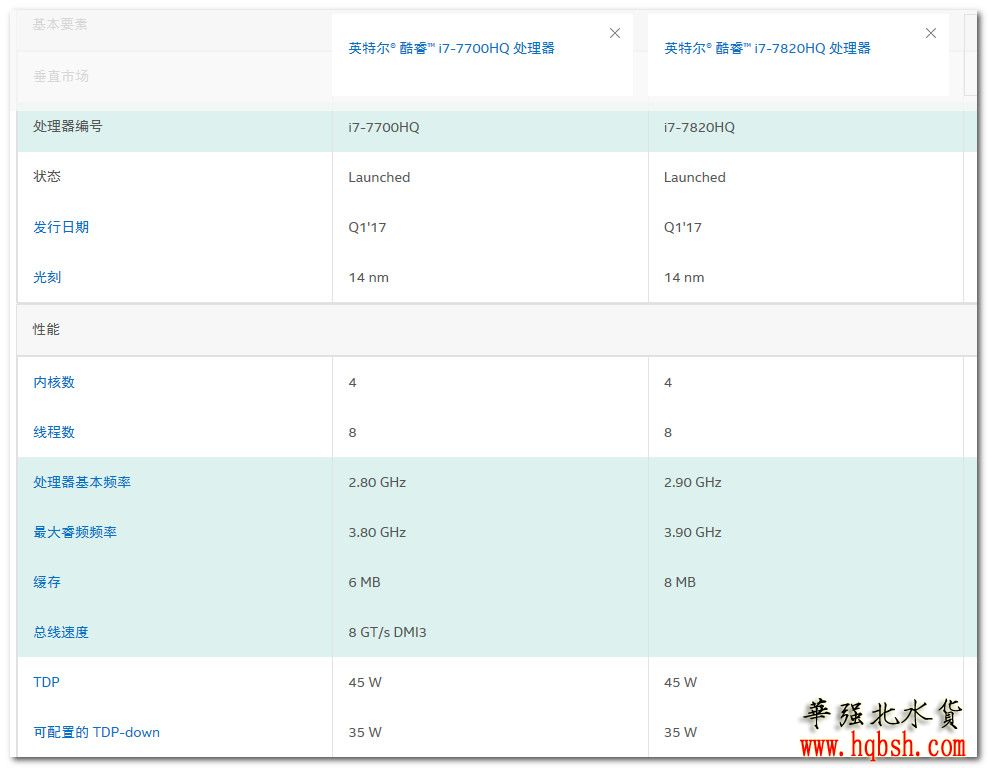Select the 垂直市场 row label
Screen dimensions: 988x768
[60, 76]
